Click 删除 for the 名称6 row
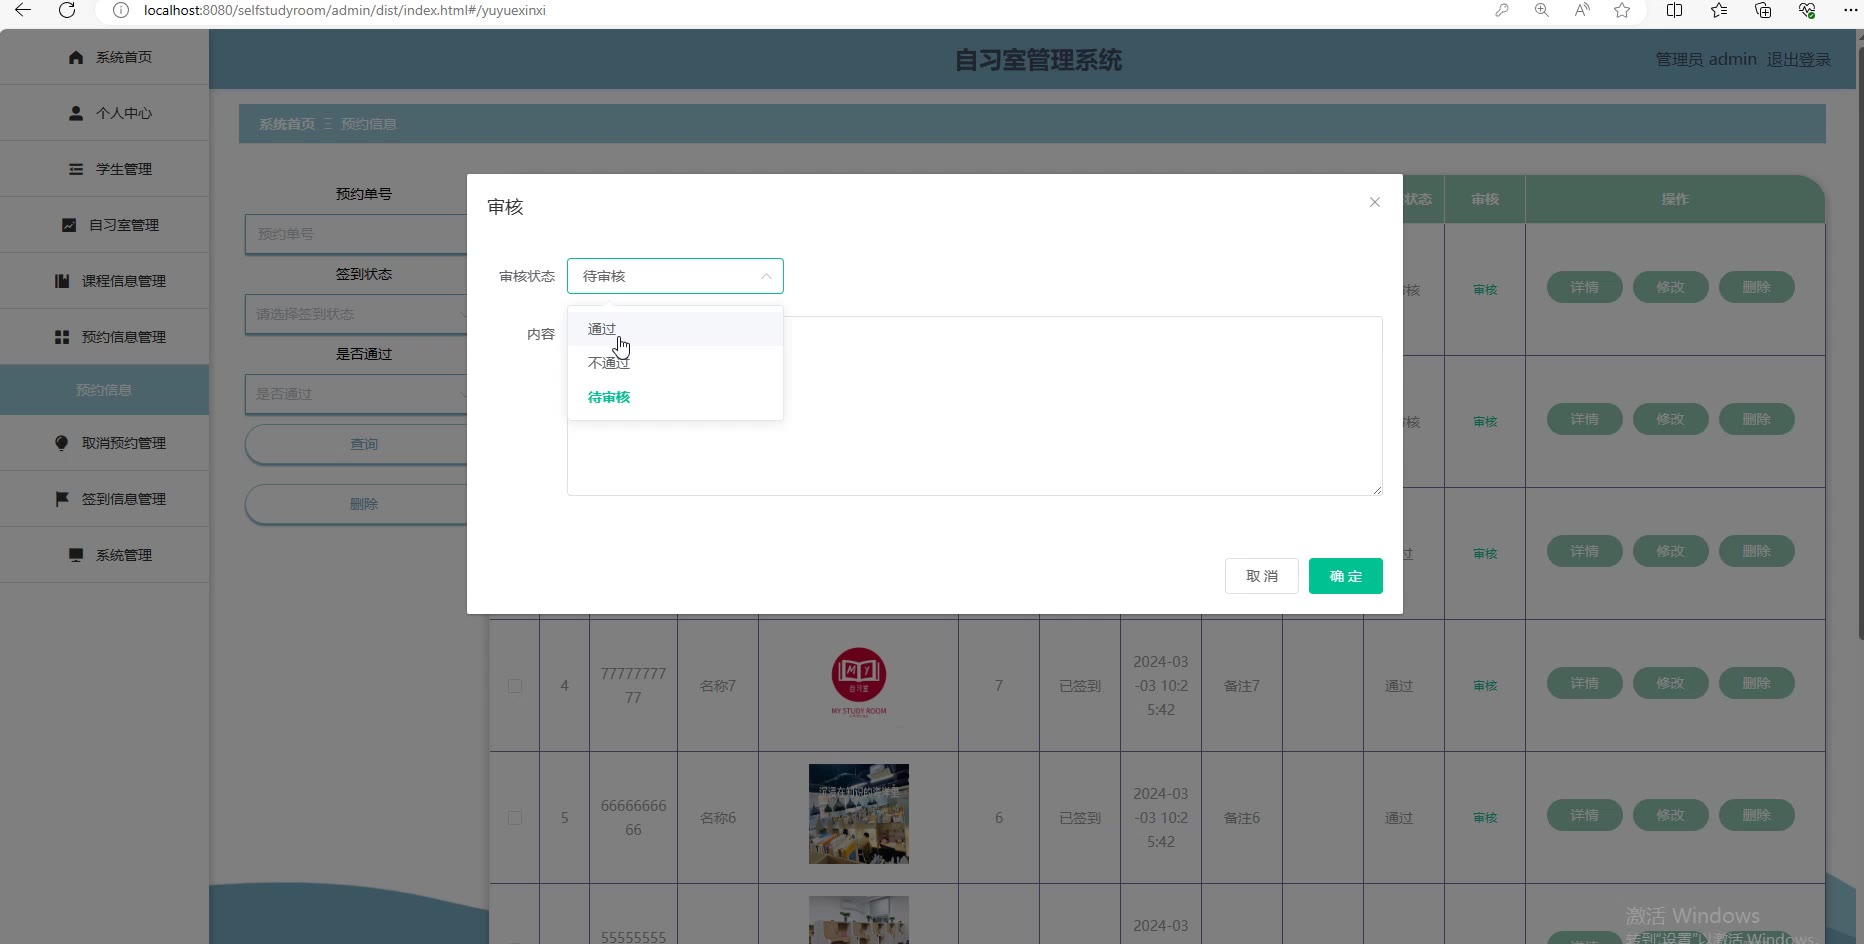The image size is (1864, 944). pyautogui.click(x=1756, y=815)
